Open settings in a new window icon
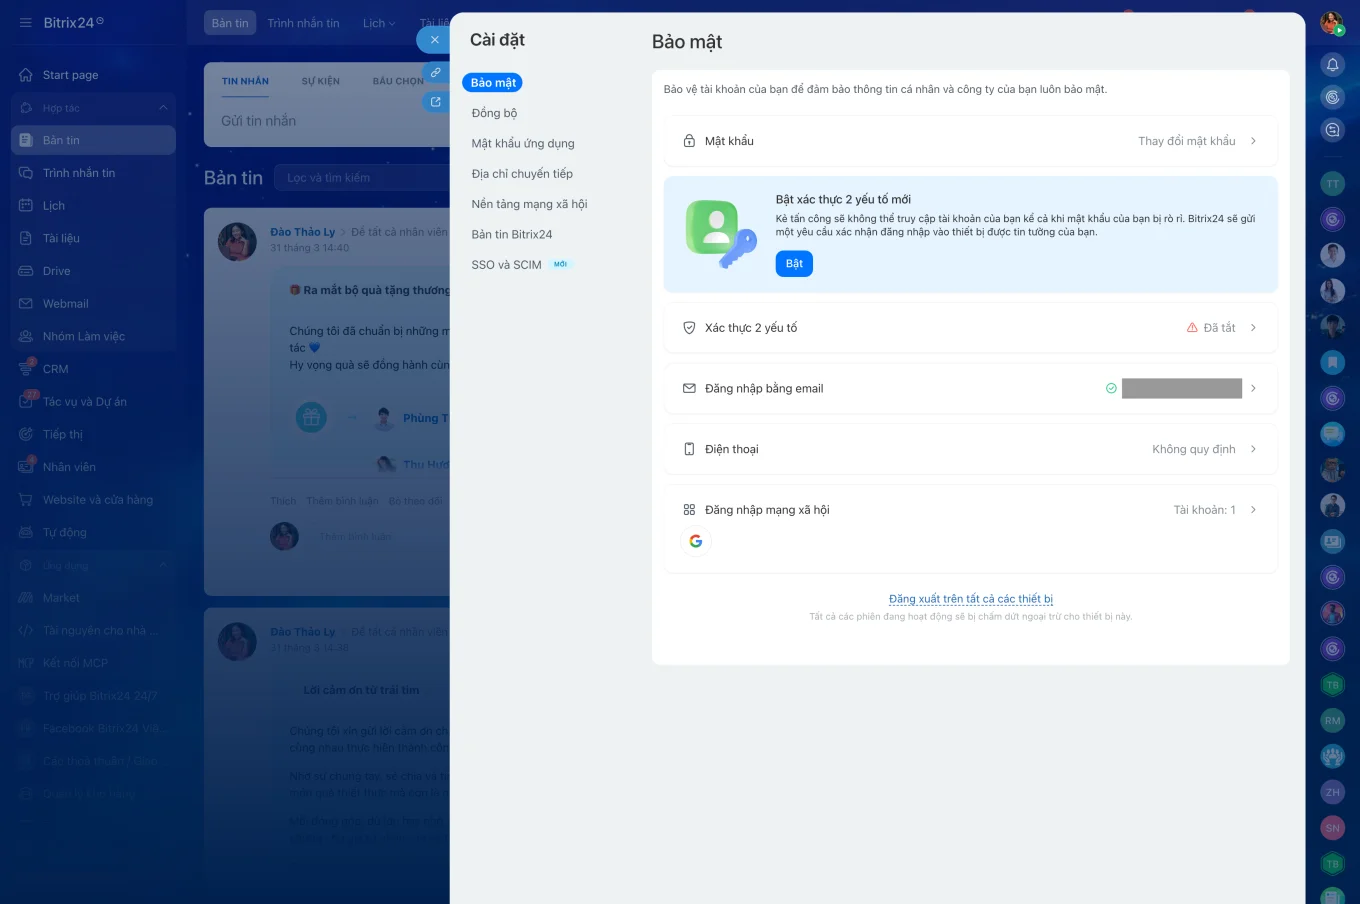The height and width of the screenshot is (904, 1360). click(435, 102)
